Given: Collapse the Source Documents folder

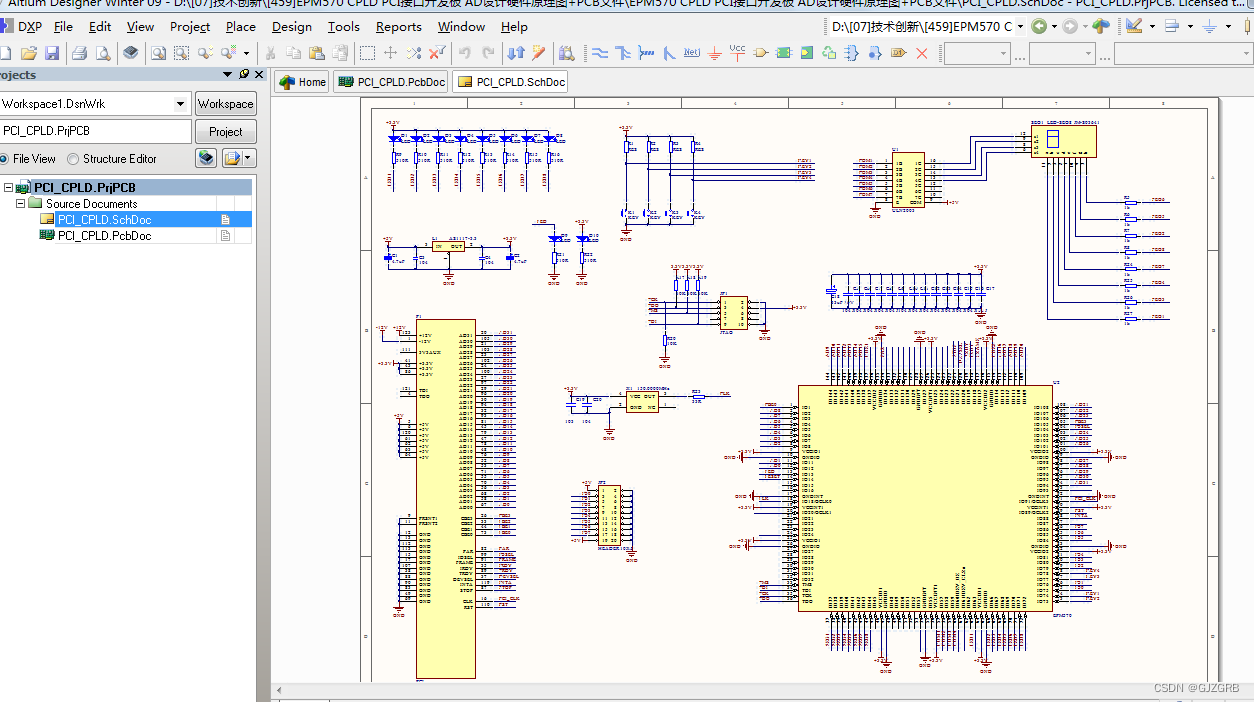Looking at the screenshot, I should point(21,203).
